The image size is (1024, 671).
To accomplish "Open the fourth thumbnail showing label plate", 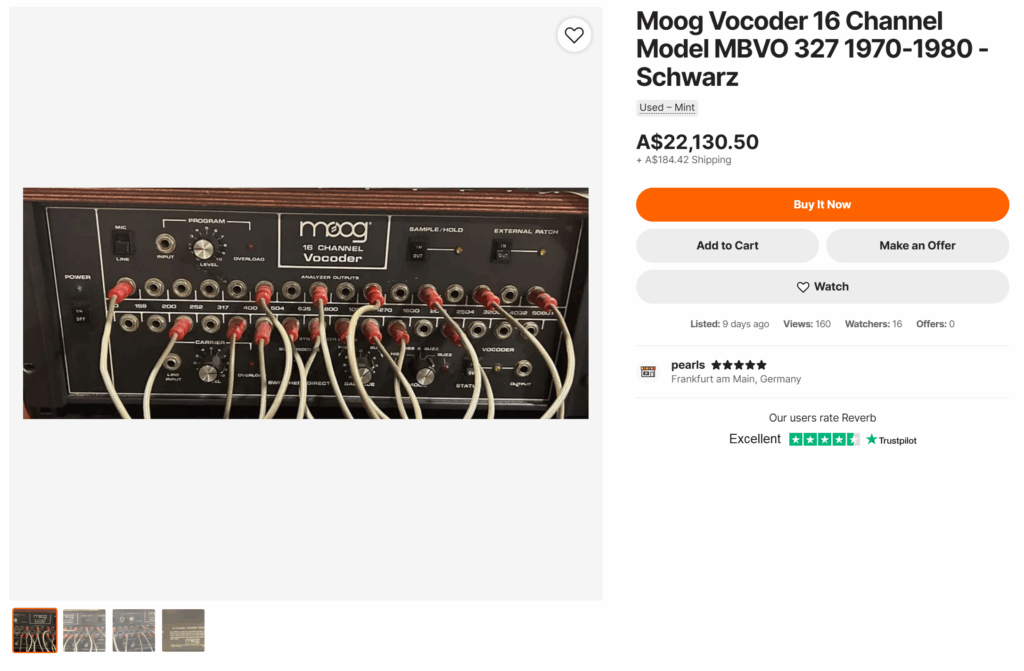I will tap(184, 630).
